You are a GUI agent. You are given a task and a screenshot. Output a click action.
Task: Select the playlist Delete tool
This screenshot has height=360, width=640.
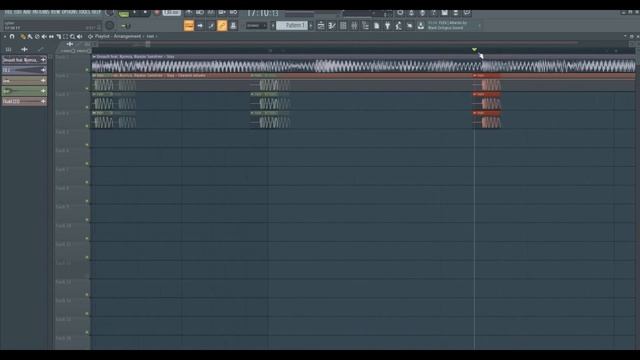37,36
